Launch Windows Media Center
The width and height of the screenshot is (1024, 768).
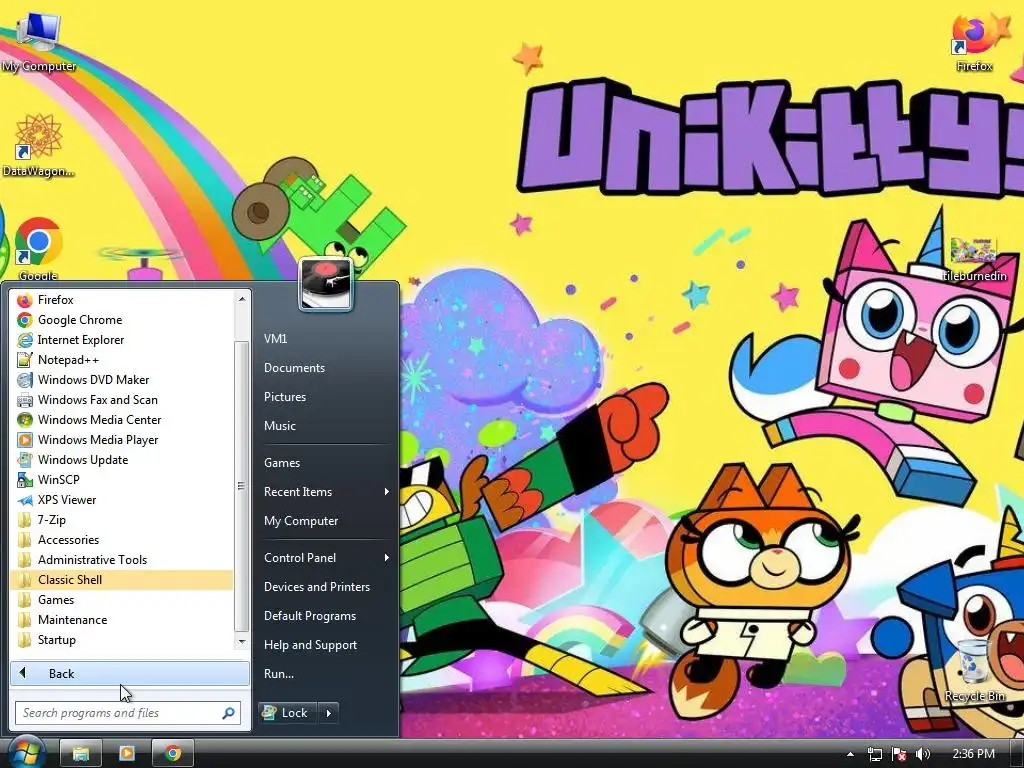point(122,420)
